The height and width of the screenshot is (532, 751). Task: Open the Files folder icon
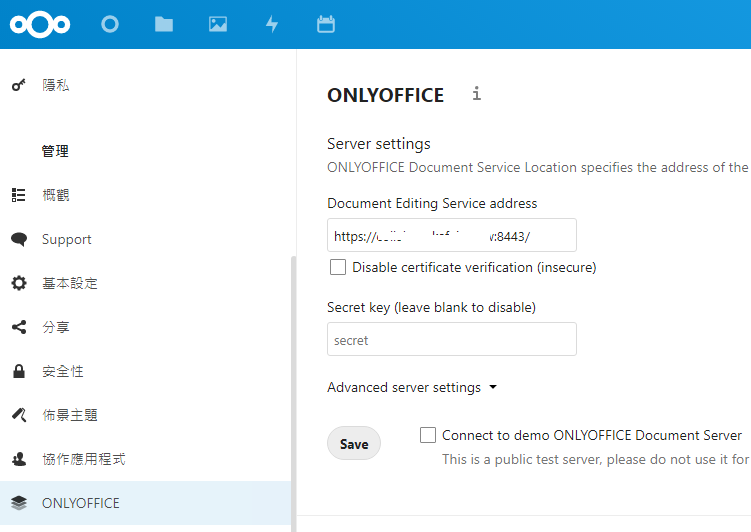pyautogui.click(x=164, y=24)
